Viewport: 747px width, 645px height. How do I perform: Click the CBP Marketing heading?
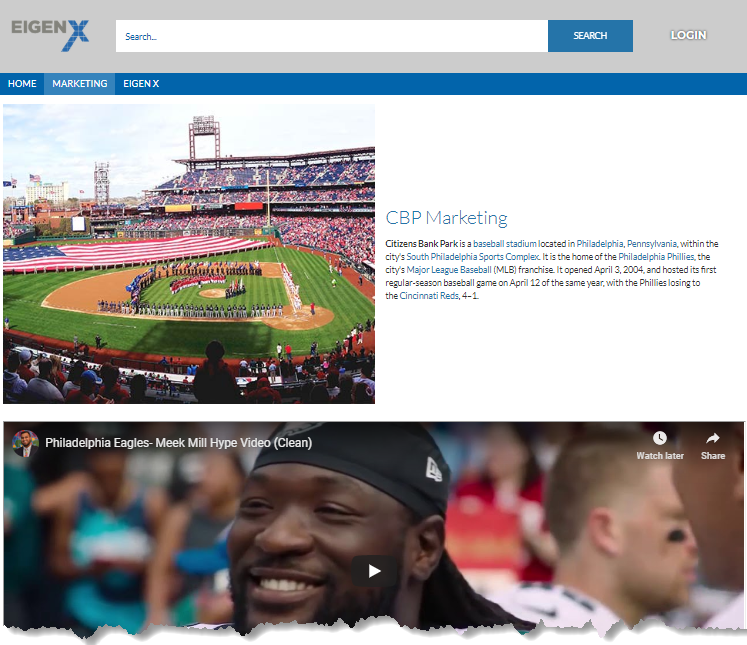point(446,218)
